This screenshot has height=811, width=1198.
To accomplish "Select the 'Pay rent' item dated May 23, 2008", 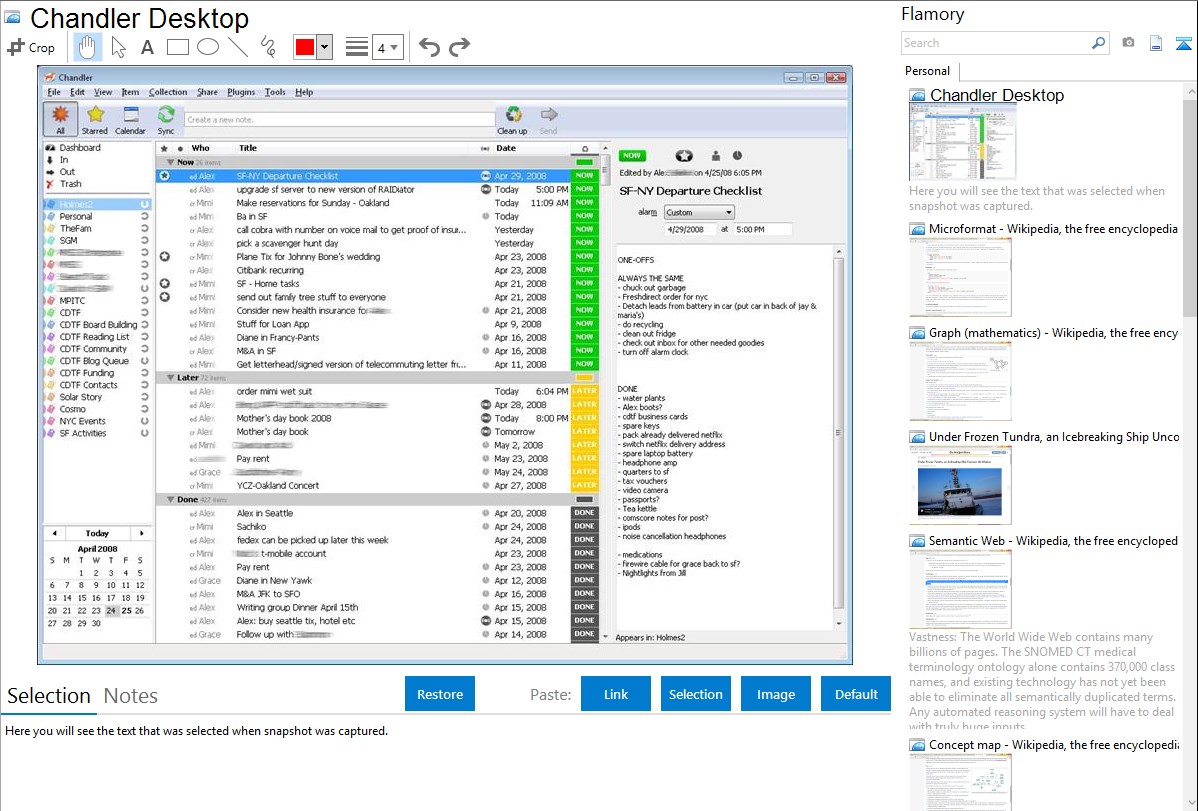I will click(x=377, y=459).
